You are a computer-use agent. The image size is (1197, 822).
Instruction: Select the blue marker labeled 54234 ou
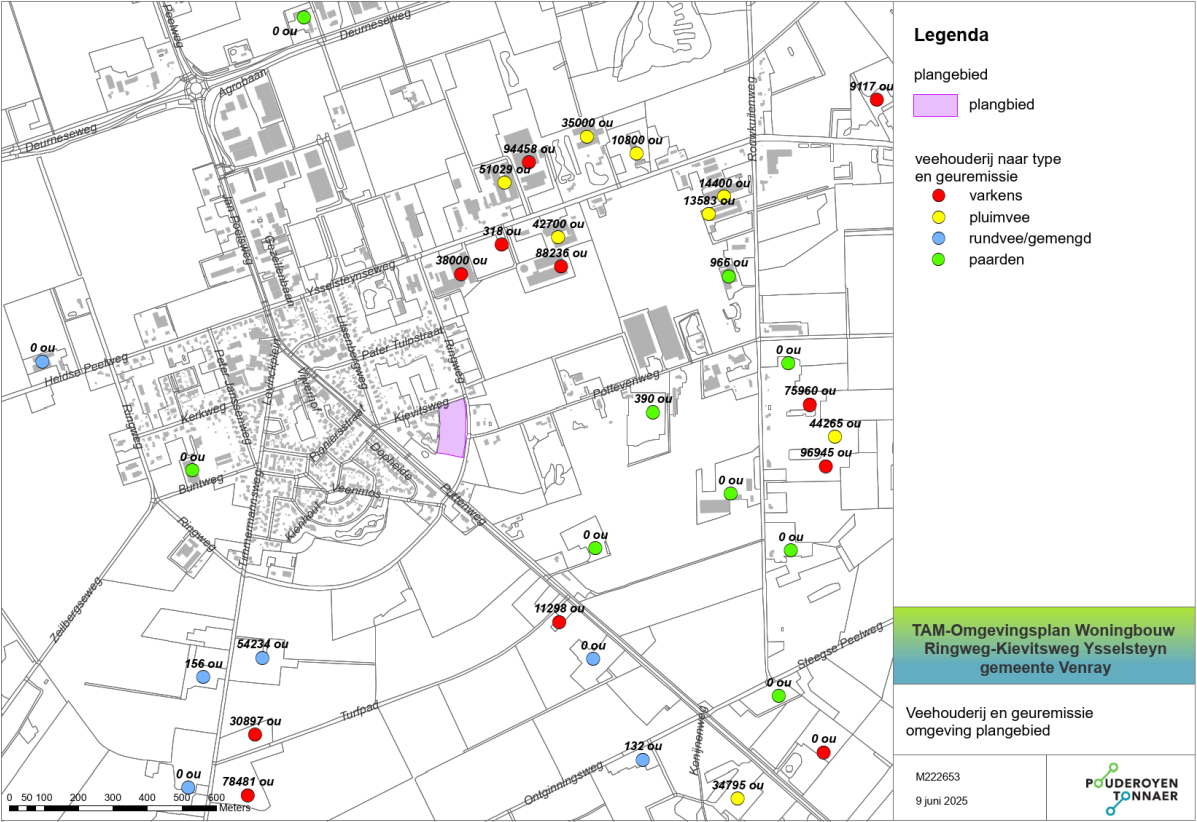coord(262,658)
